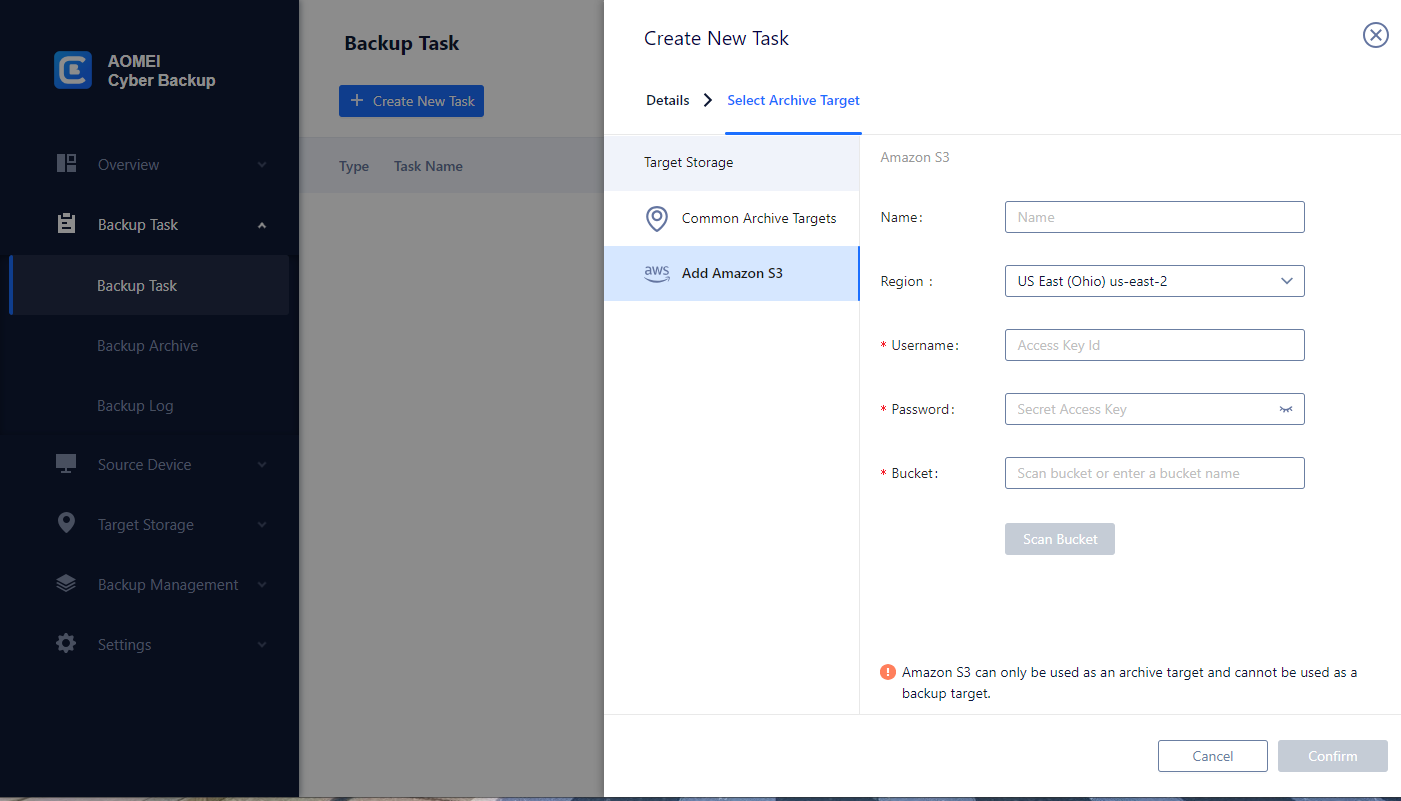The width and height of the screenshot is (1401, 801).
Task: Expand the Overview menu chevron
Action: point(262,165)
